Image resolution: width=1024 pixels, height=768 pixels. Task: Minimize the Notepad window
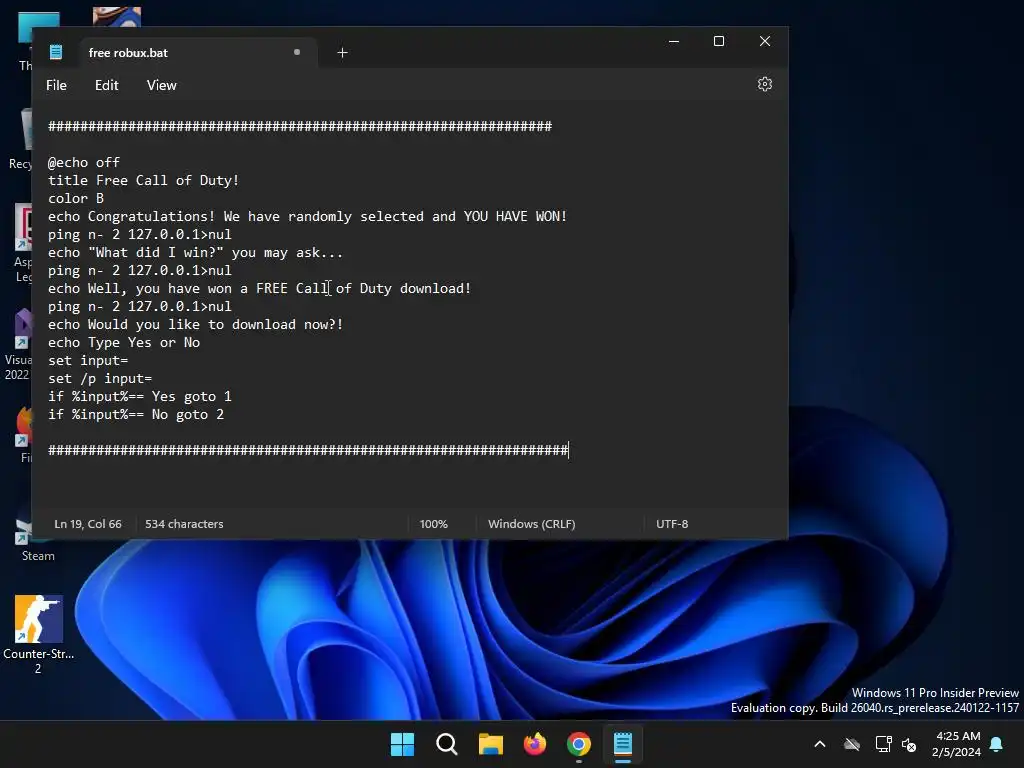674,41
